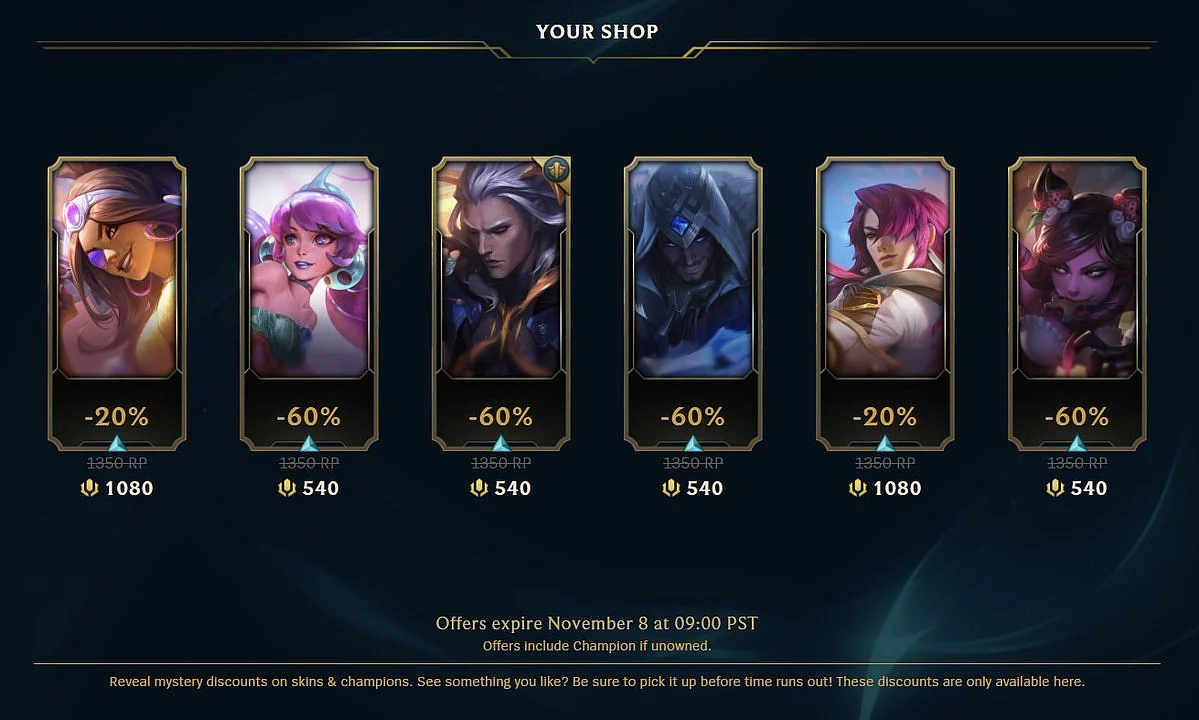Click the blue gem marker on the last card

pyautogui.click(x=1077, y=443)
